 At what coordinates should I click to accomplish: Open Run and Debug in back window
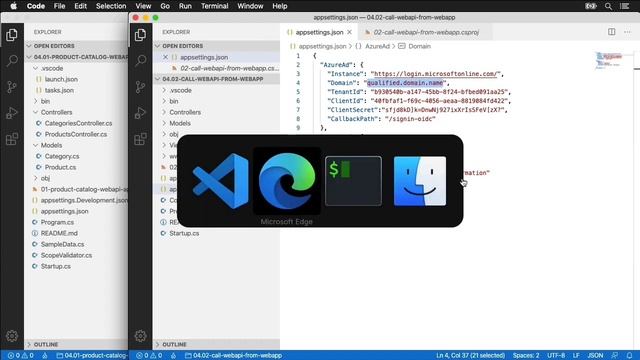(x=12, y=113)
